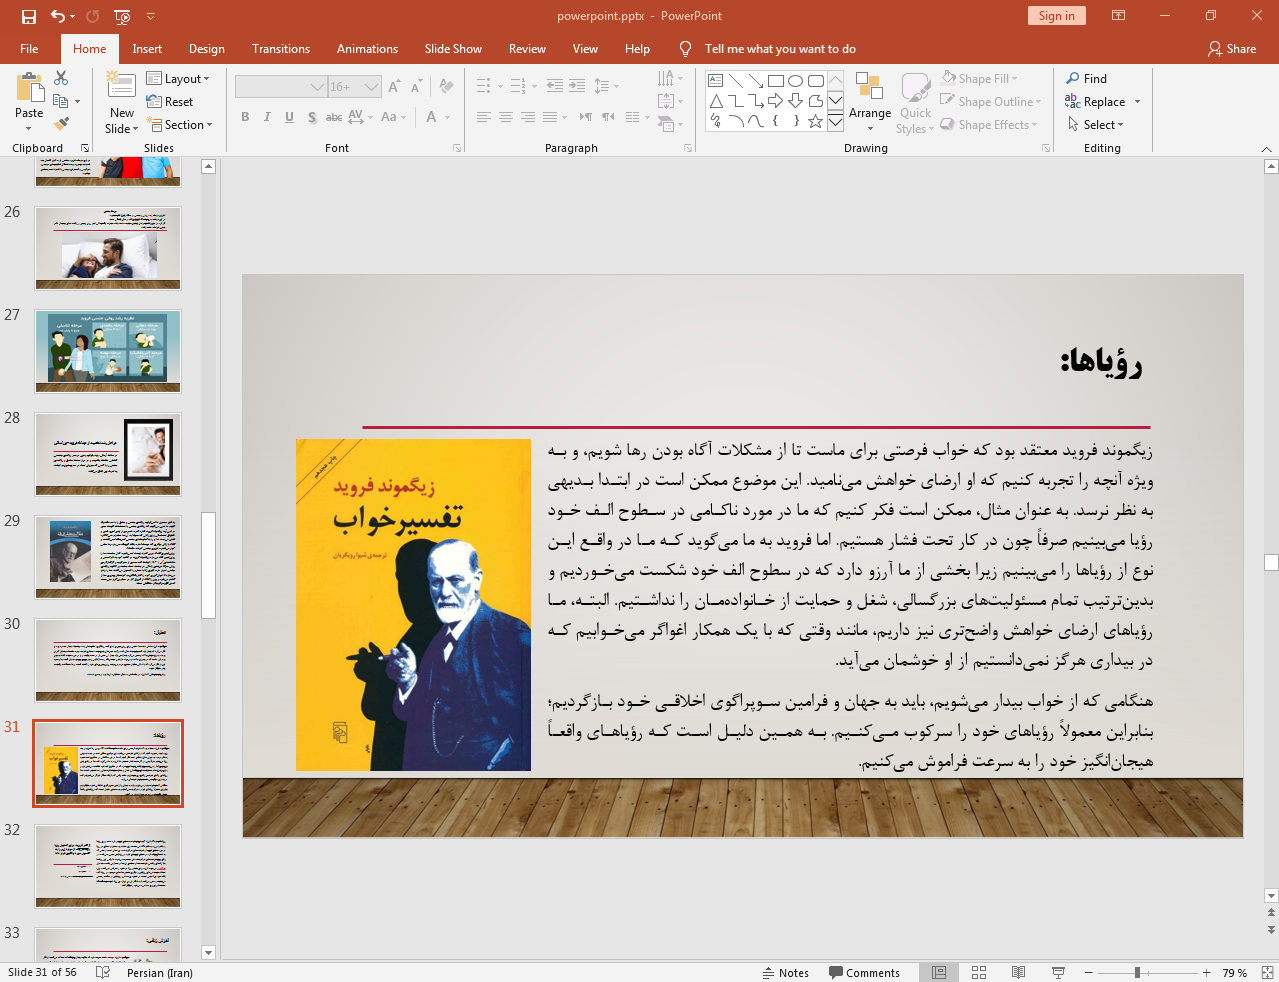
Task: Expand the Section dropdown
Action: [180, 124]
